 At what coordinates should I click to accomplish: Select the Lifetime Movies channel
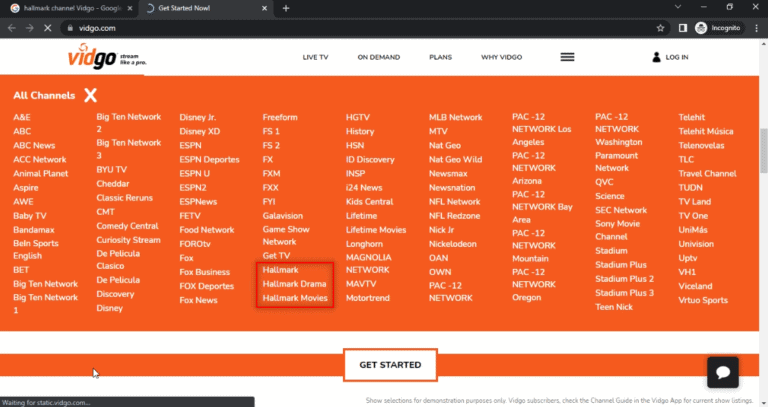point(376,230)
